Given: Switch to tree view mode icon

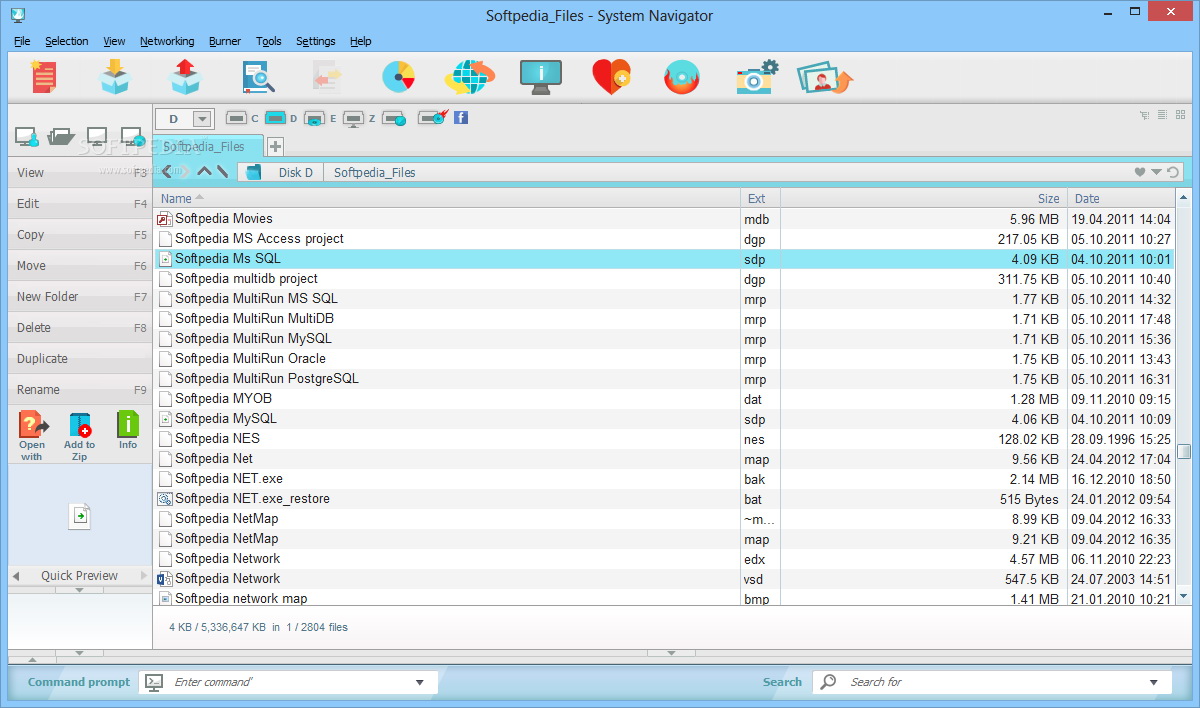Looking at the screenshot, I should [1144, 115].
